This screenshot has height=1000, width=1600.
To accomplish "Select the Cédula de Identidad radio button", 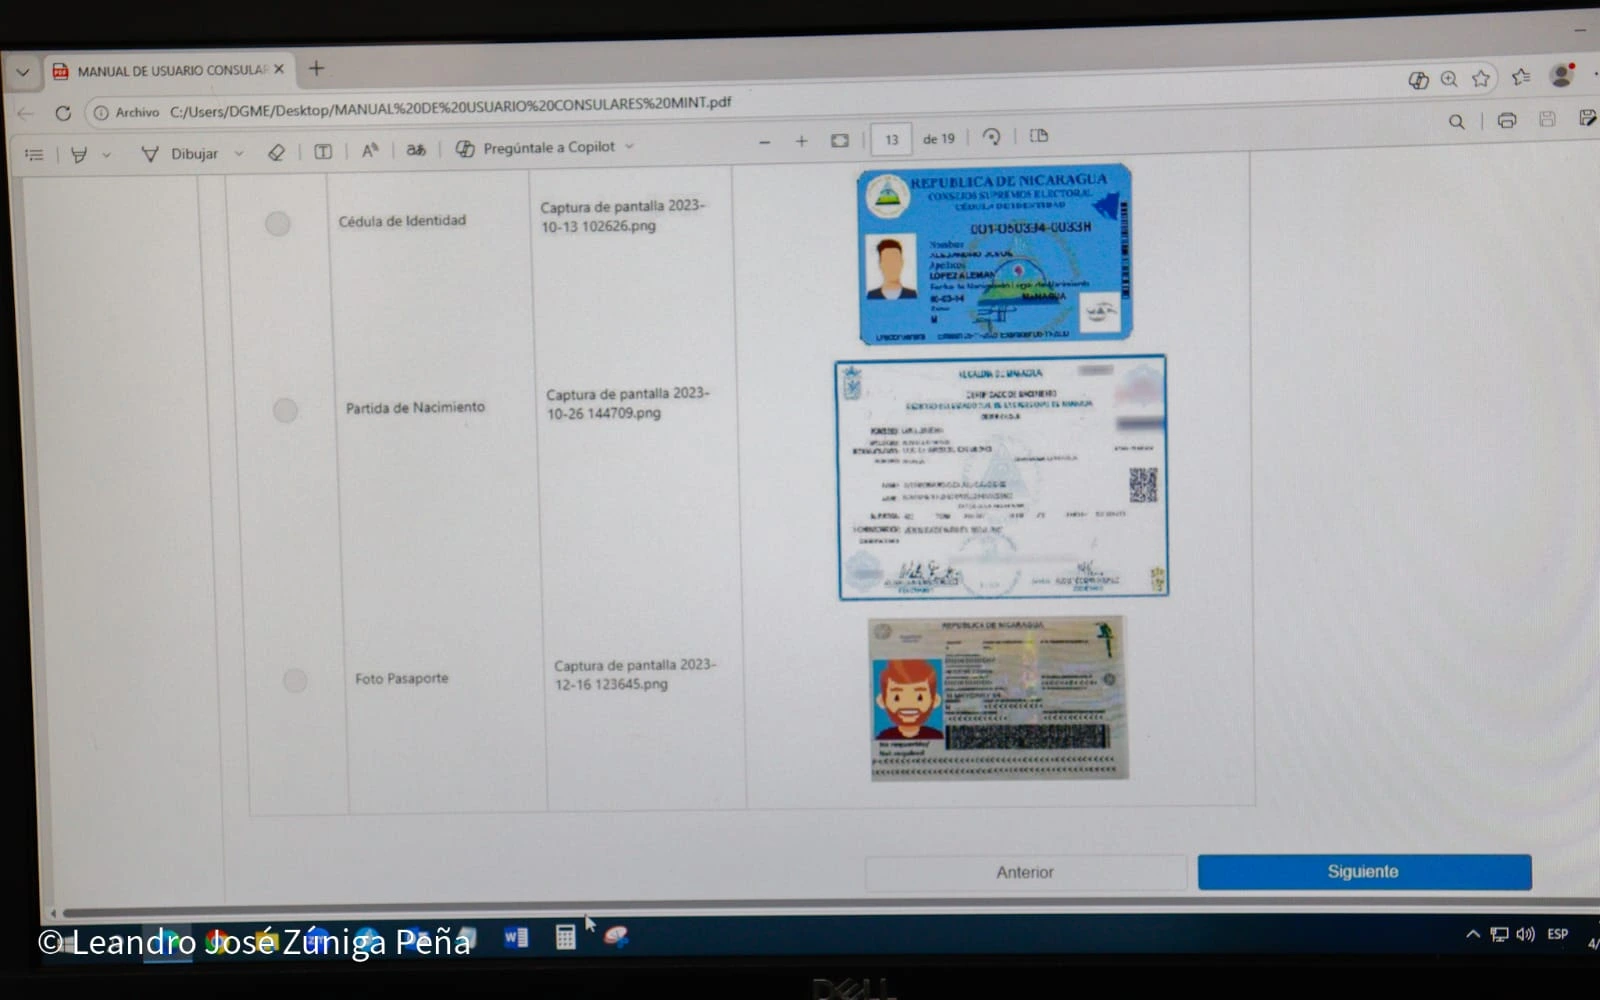I will tap(278, 223).
